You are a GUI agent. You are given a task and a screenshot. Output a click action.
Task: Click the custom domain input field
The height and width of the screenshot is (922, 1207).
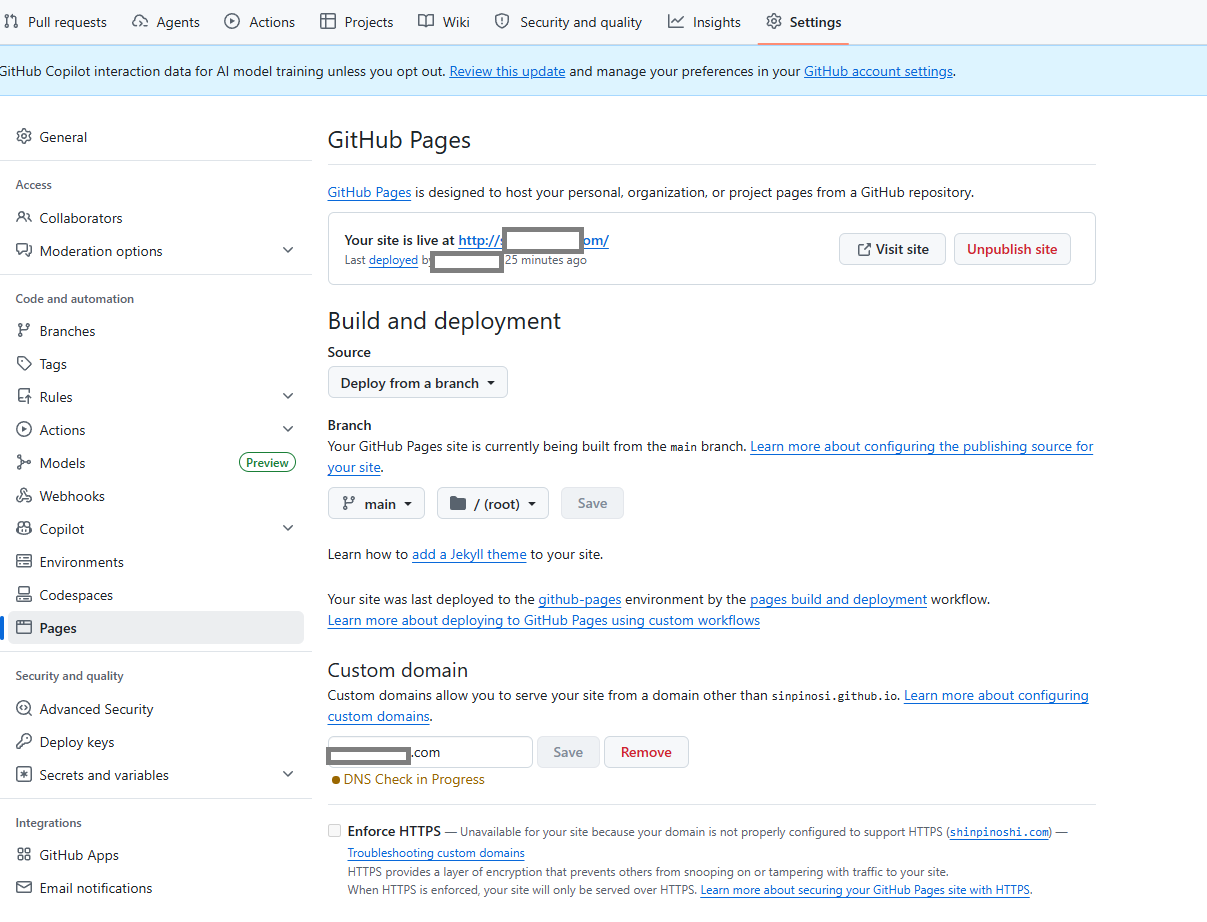point(430,752)
